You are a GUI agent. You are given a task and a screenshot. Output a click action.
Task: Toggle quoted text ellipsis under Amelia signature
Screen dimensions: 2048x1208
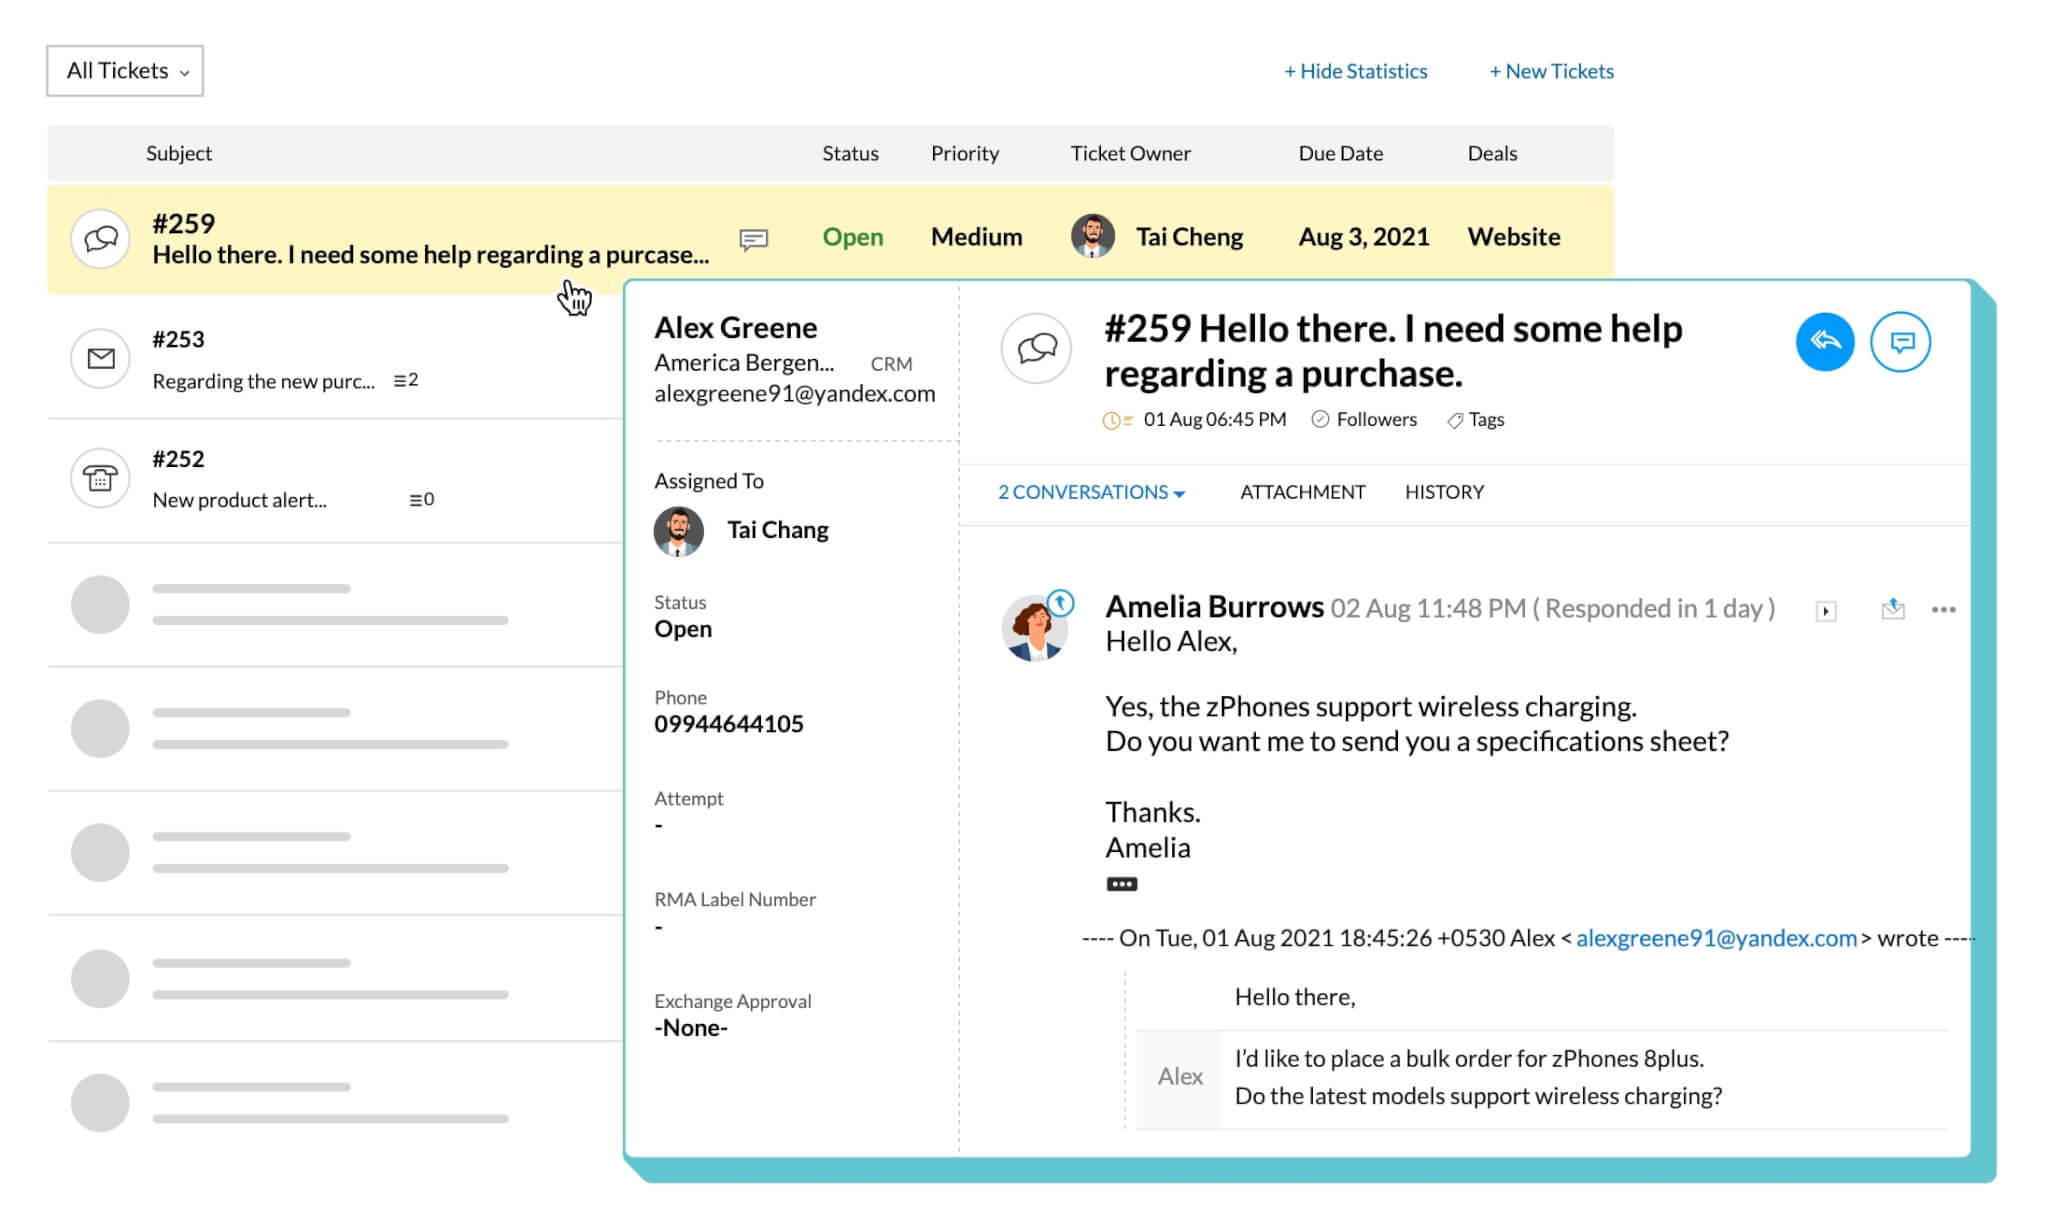[1121, 884]
